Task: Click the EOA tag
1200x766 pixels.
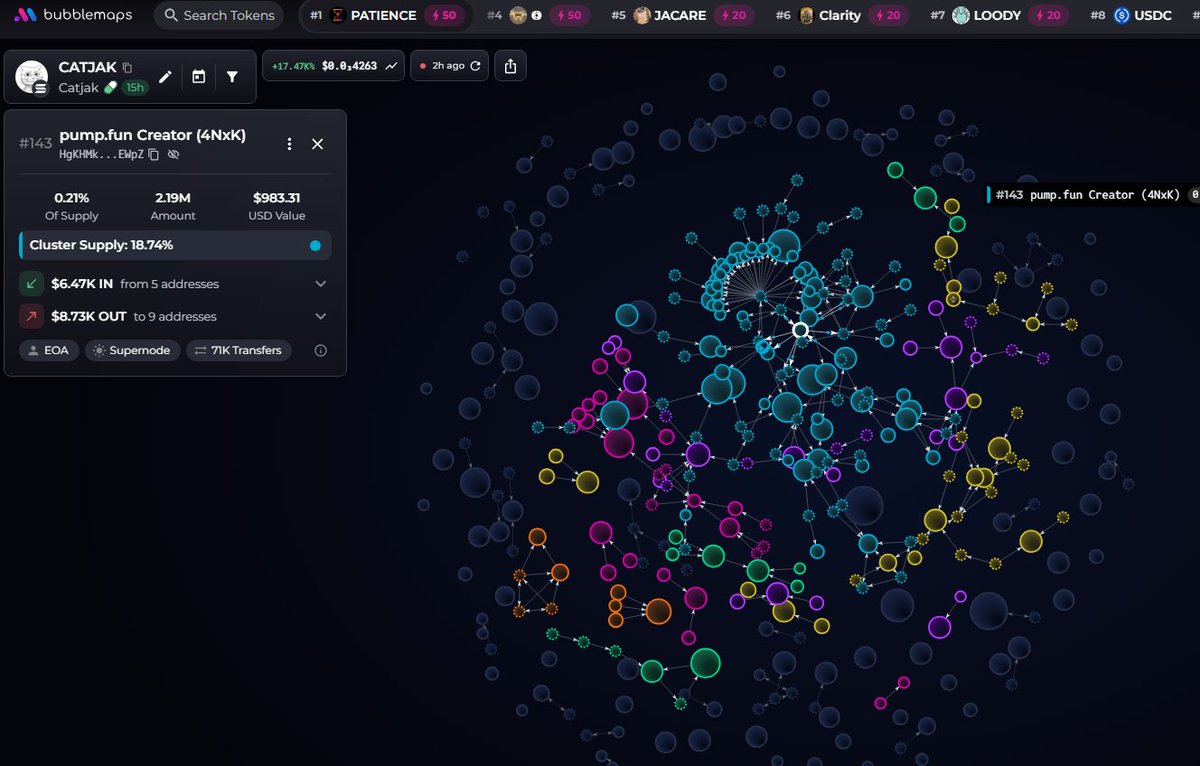Action: pyautogui.click(x=48, y=351)
